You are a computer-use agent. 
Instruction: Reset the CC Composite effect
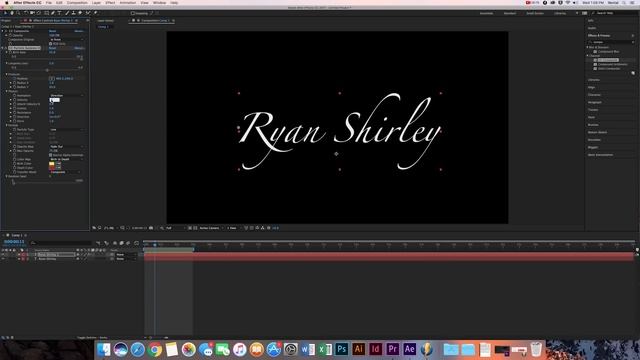pyautogui.click(x=53, y=31)
